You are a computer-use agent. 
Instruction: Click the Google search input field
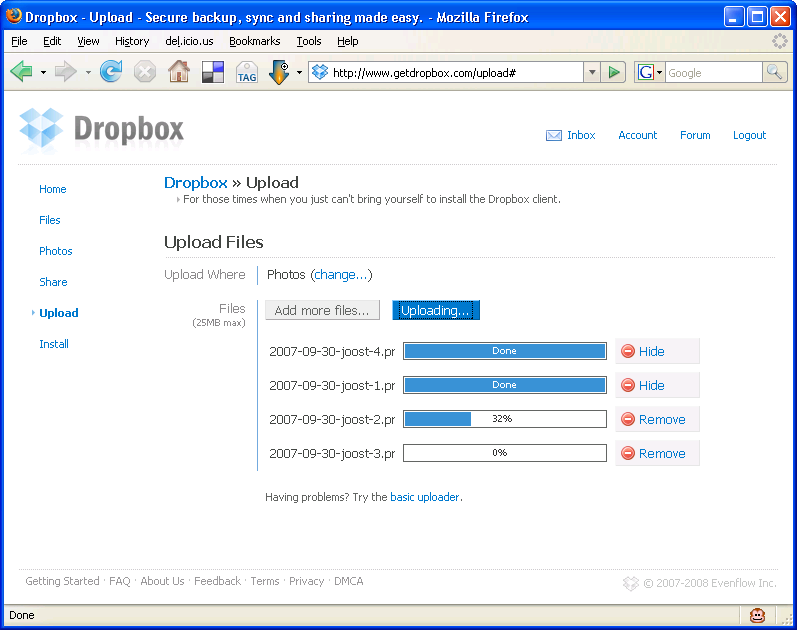(714, 73)
